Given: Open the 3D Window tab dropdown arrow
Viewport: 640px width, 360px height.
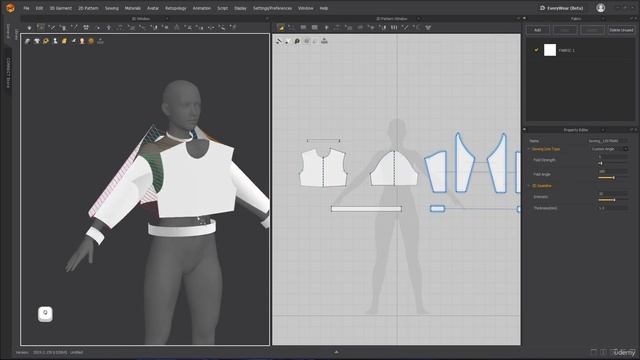Looking at the screenshot, I should (167, 18).
